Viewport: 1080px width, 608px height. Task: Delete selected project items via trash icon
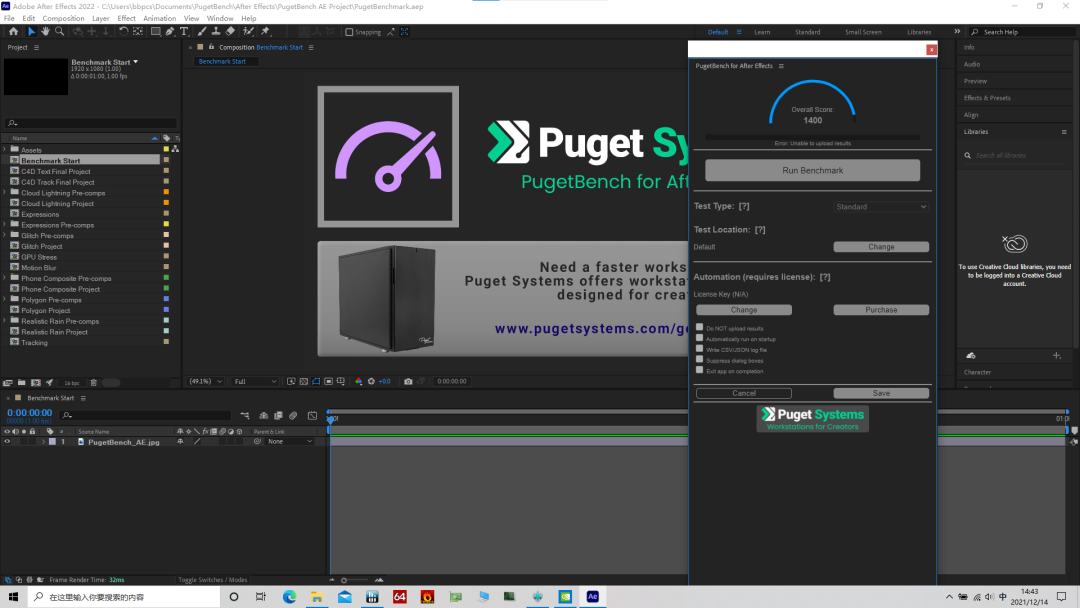point(94,382)
